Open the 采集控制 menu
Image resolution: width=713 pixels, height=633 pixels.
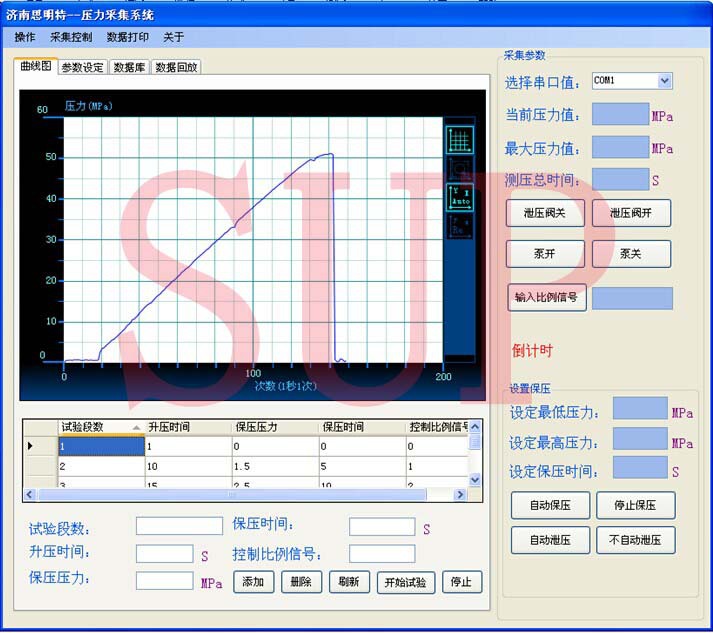(71, 37)
